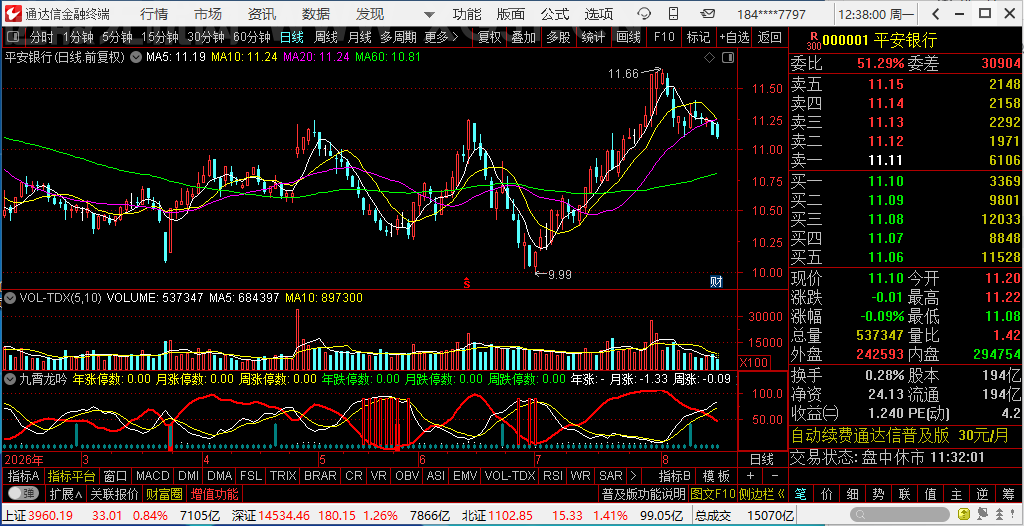This screenshot has width=1024, height=526.
Task: Open 九霄龙吟 pane dropdown arrow
Action: 10,378
